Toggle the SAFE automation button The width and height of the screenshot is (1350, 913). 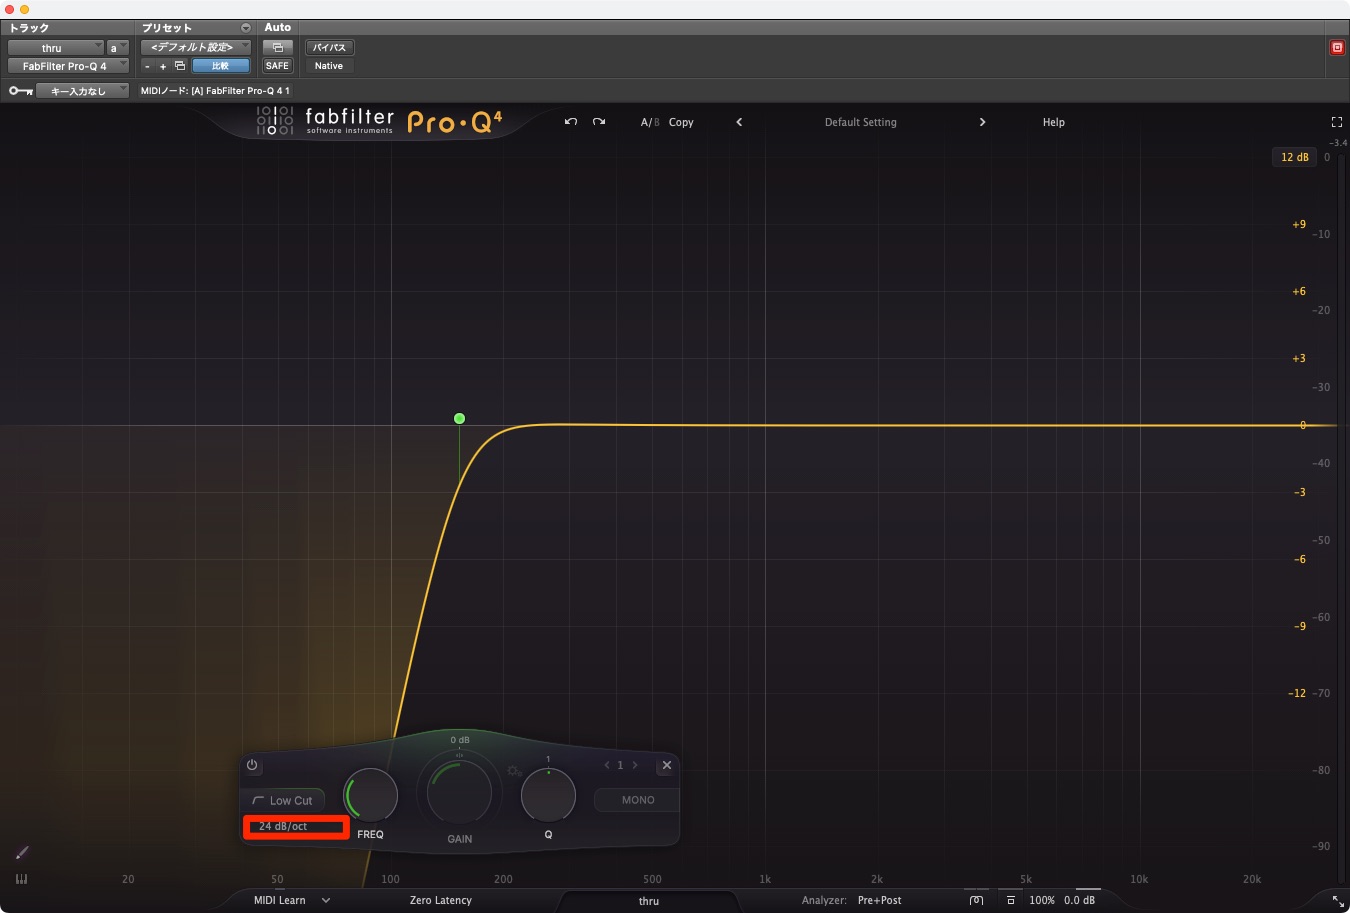[277, 66]
